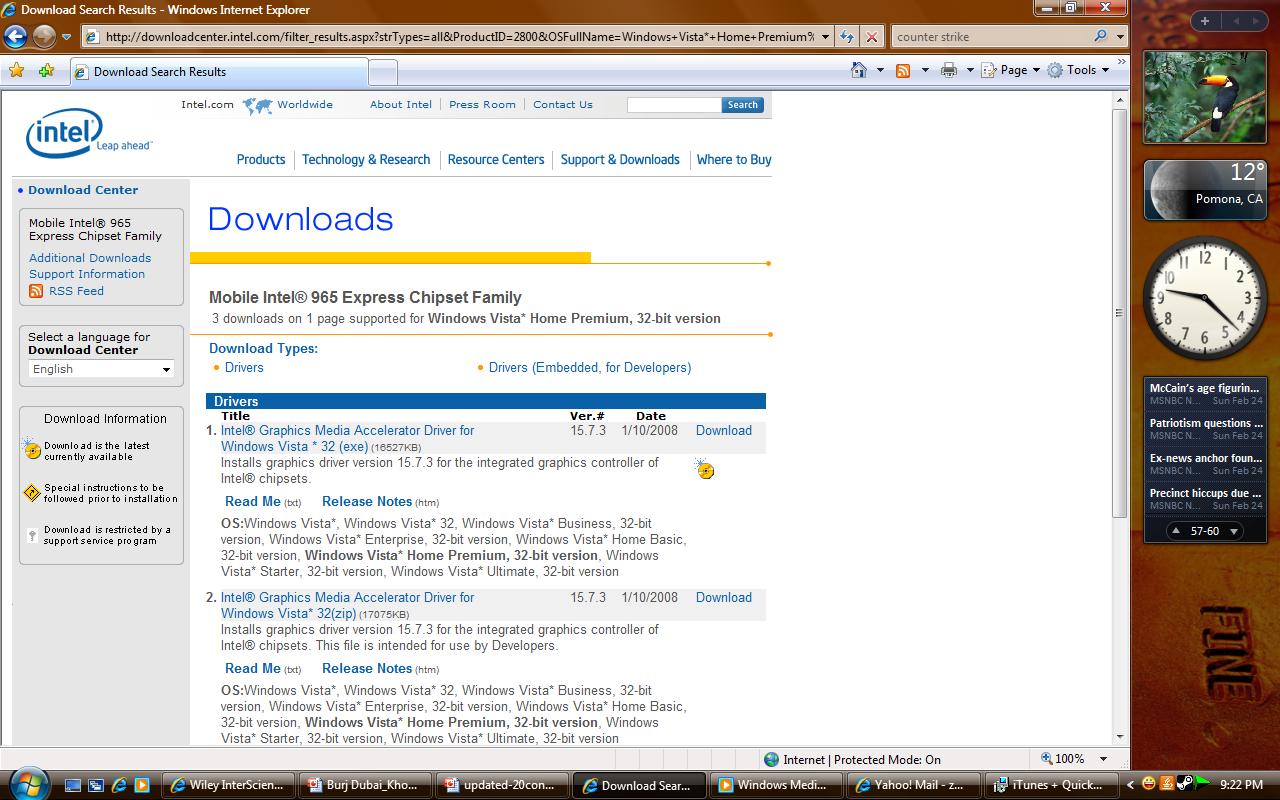1280x800 pixels.
Task: Expand the Feeds dropdown arrow
Action: click(x=925, y=70)
